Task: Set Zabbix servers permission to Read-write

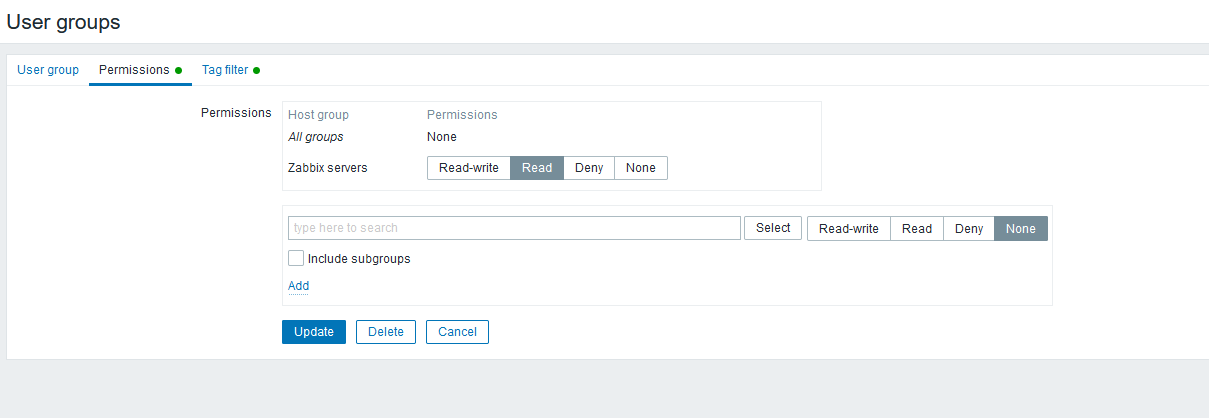Action: 468,168
